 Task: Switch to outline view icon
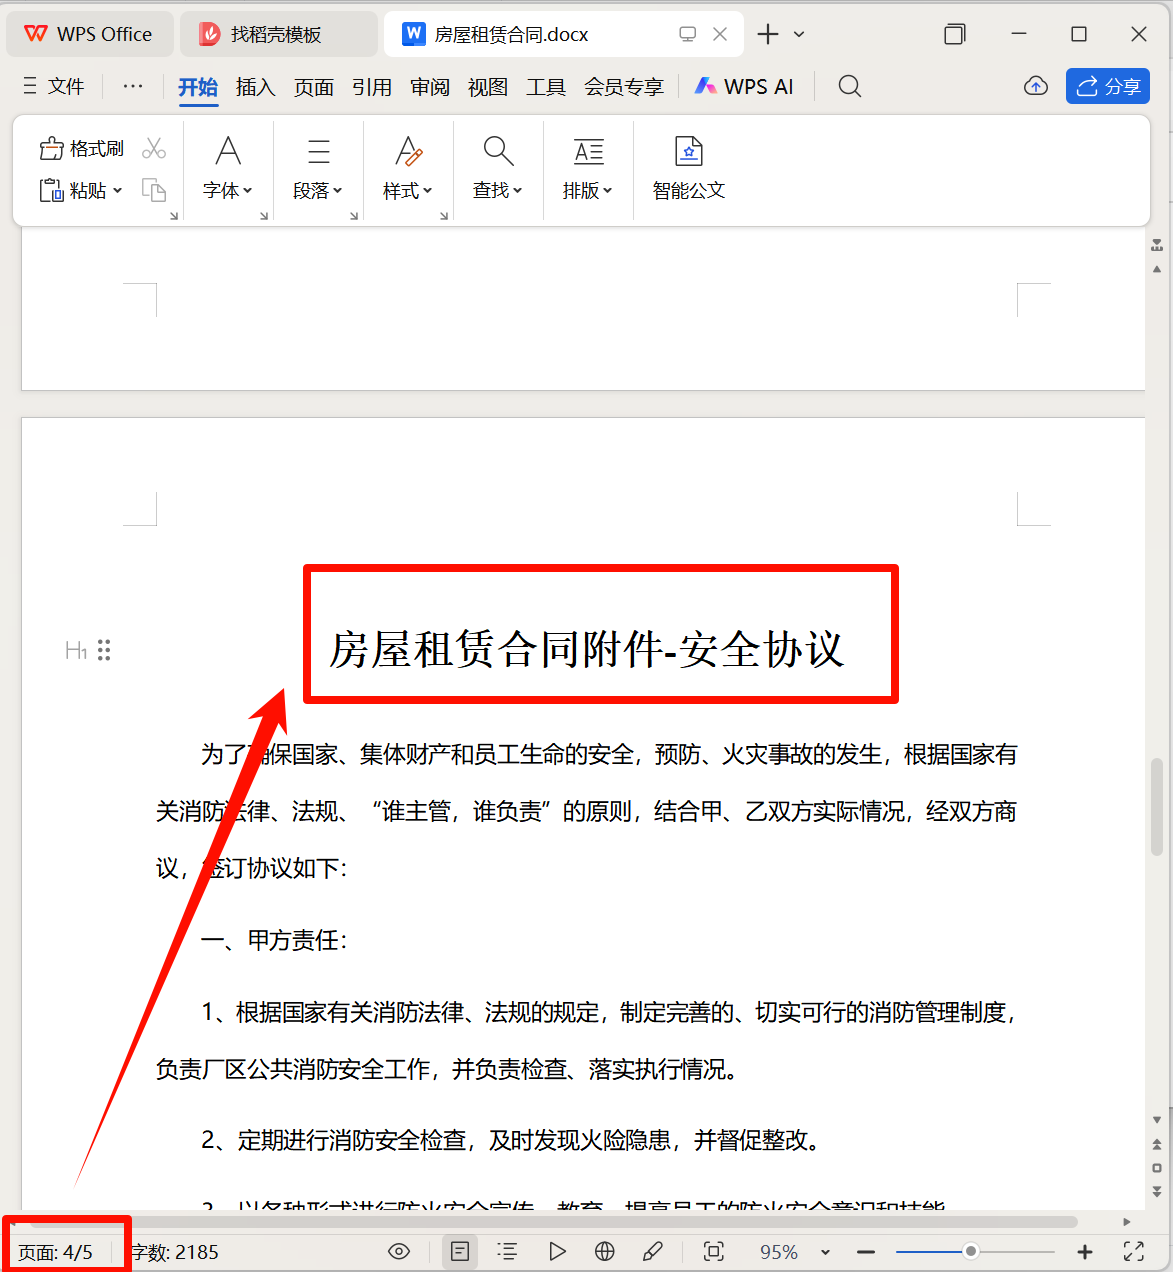coord(508,1251)
